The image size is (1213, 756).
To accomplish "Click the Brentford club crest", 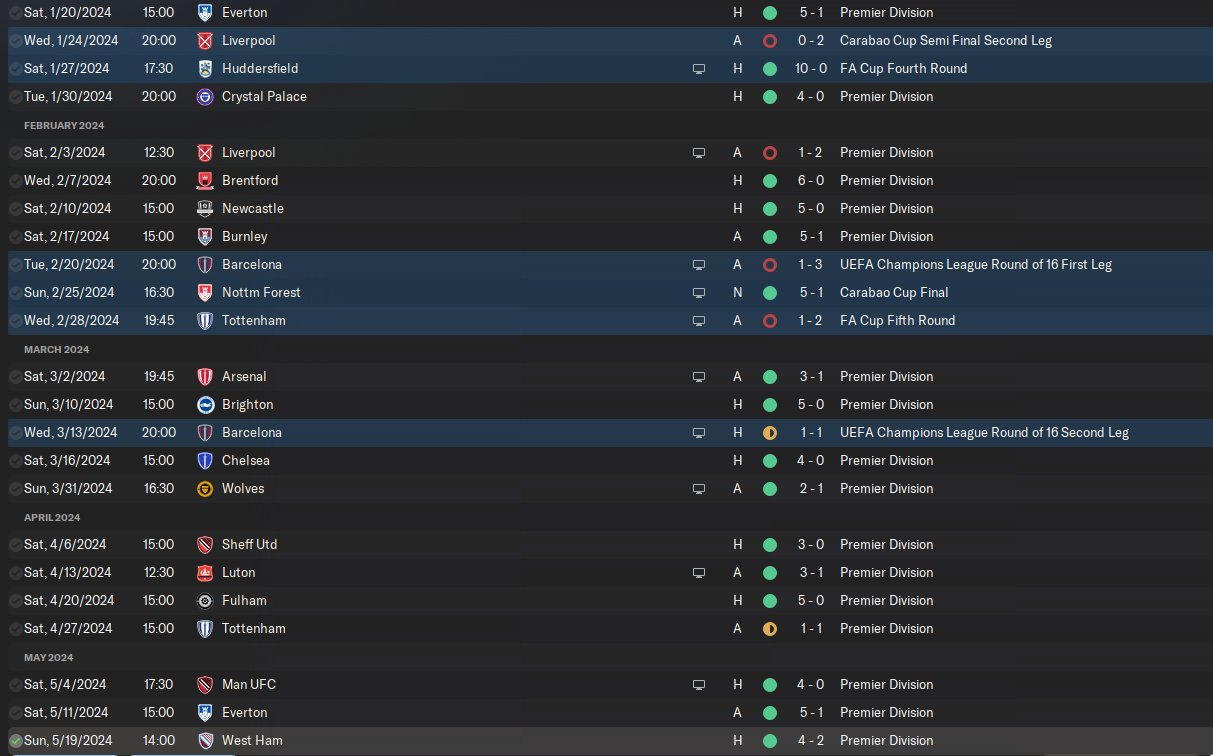I will pos(205,181).
